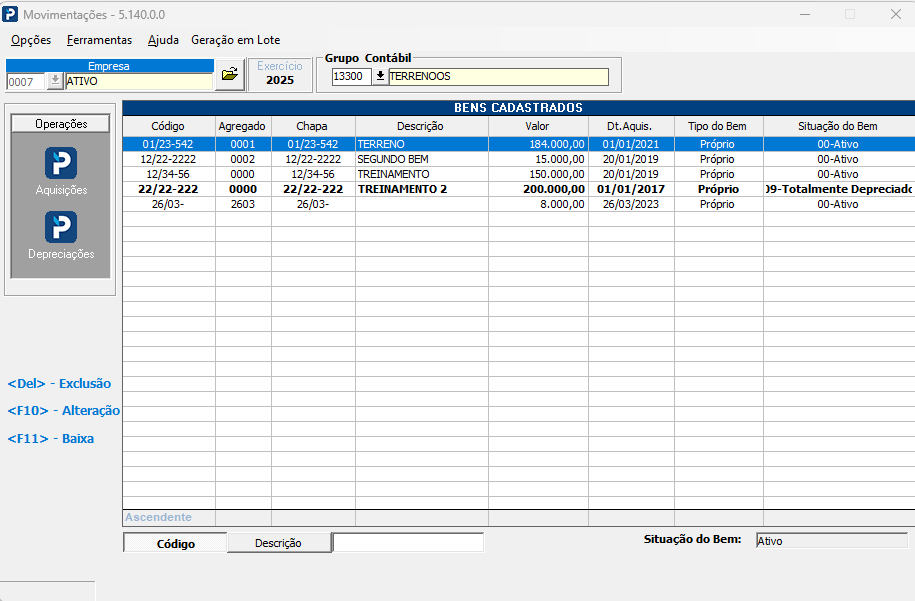Select the TREINAMENTO 2 row
This screenshot has height=601, width=915.
(x=518, y=189)
